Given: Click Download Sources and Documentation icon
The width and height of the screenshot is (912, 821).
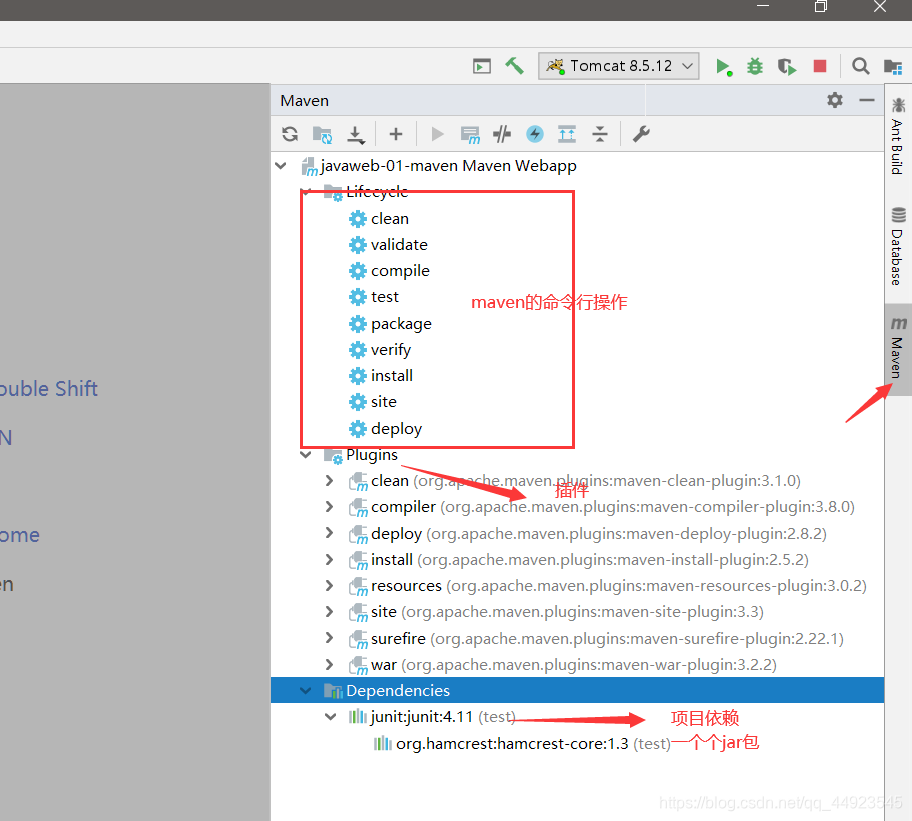Looking at the screenshot, I should [355, 134].
